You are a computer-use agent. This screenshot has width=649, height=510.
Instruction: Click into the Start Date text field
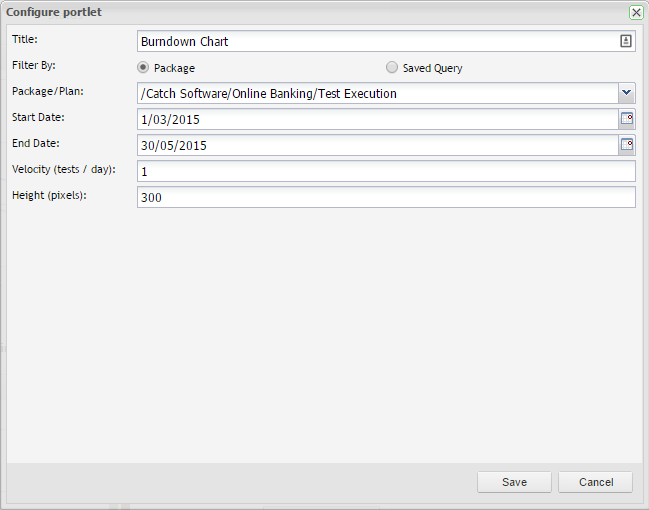377,119
